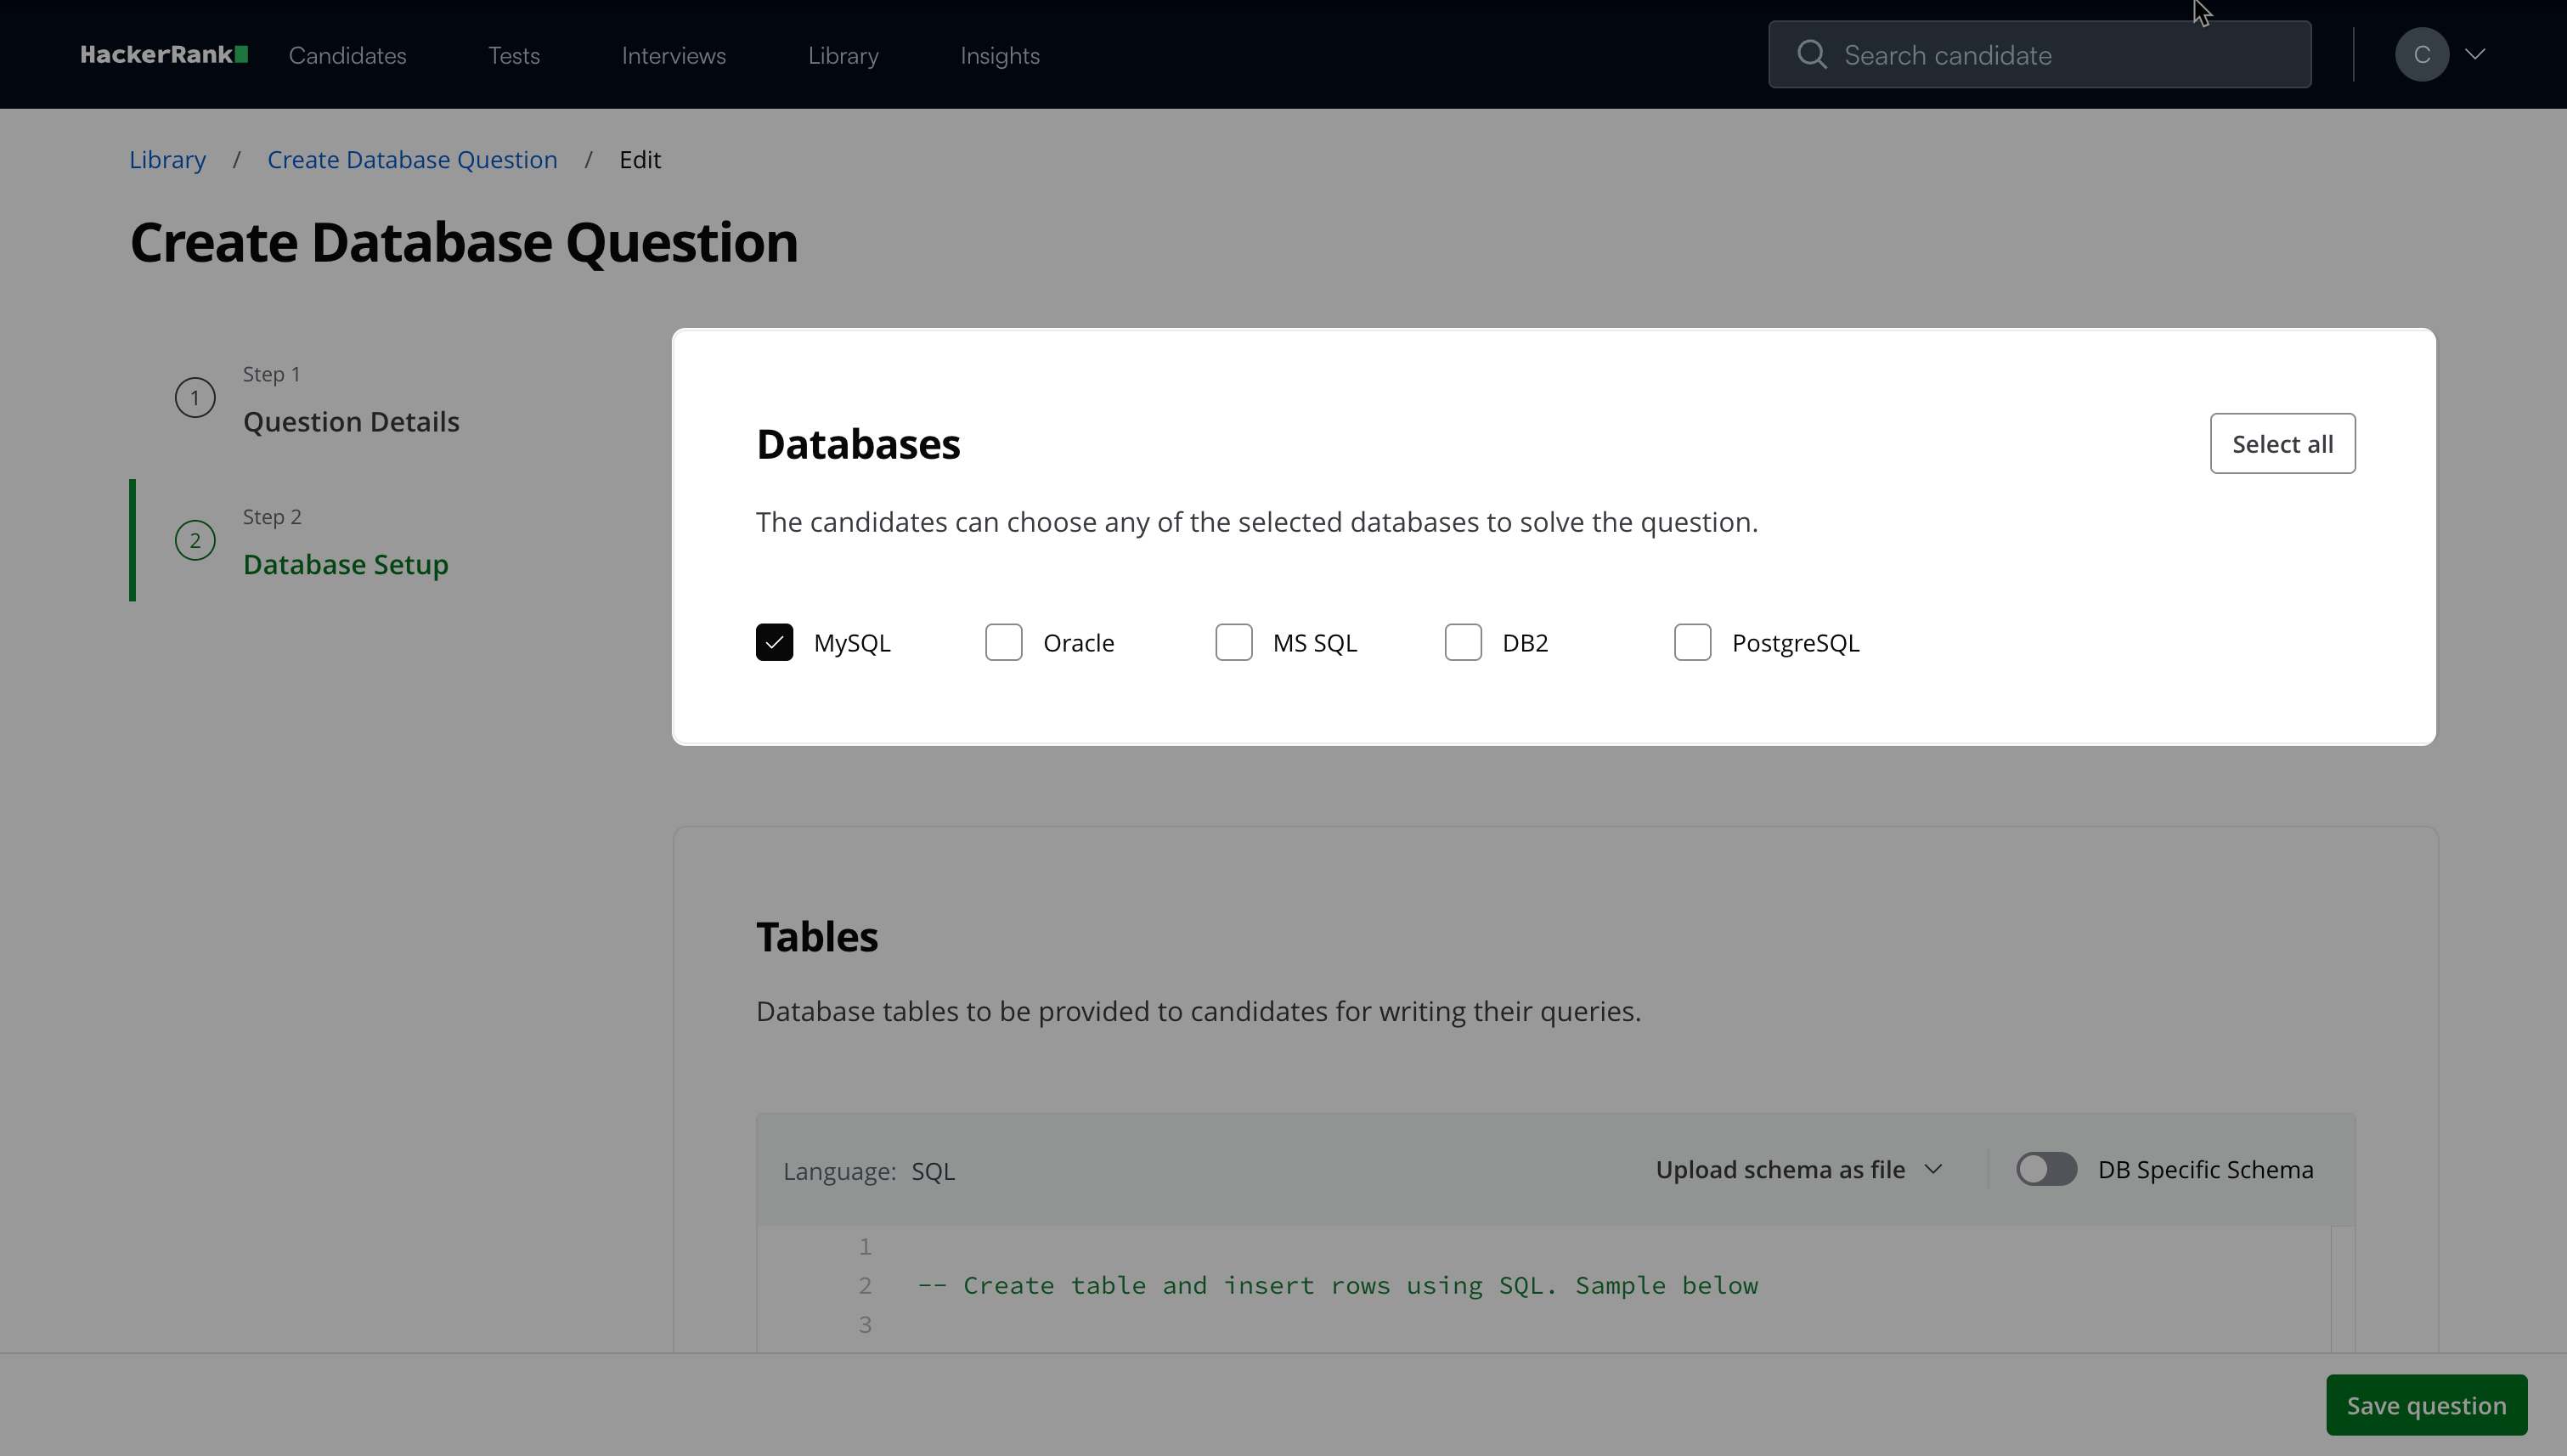Viewport: 2567px width, 1456px height.
Task: Tick the MS SQL checkbox
Action: click(x=1233, y=642)
